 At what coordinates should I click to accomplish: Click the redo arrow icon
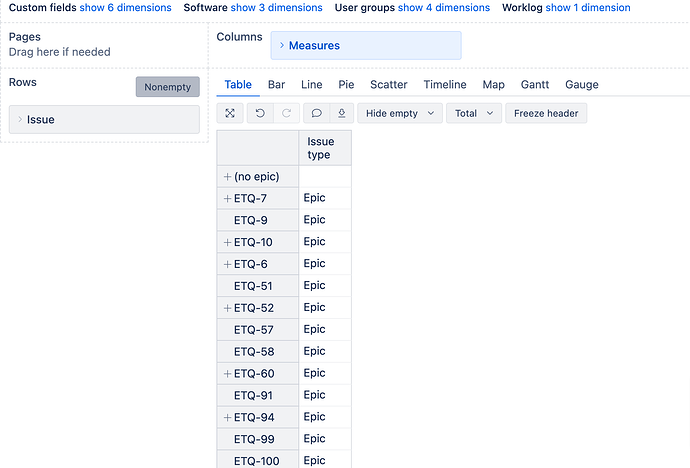(285, 113)
